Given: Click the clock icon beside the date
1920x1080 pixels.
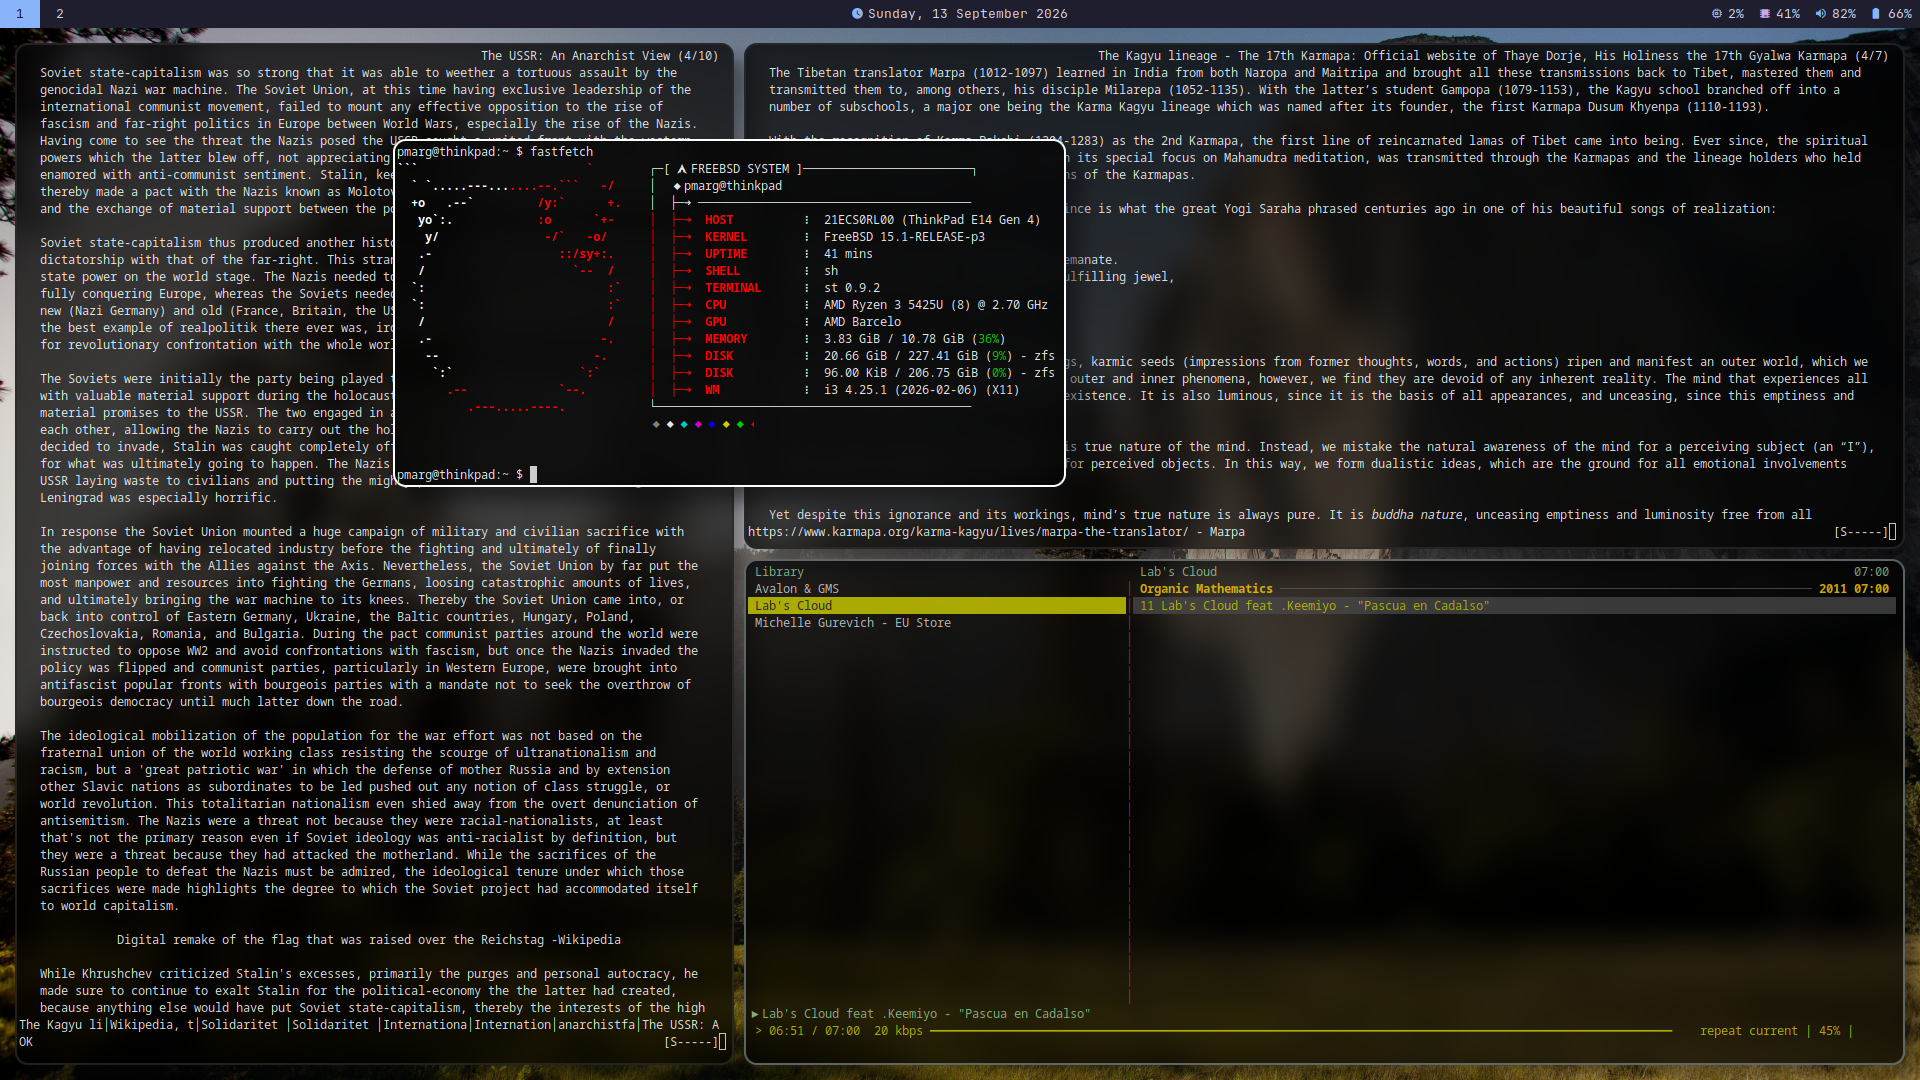Looking at the screenshot, I should pos(857,14).
